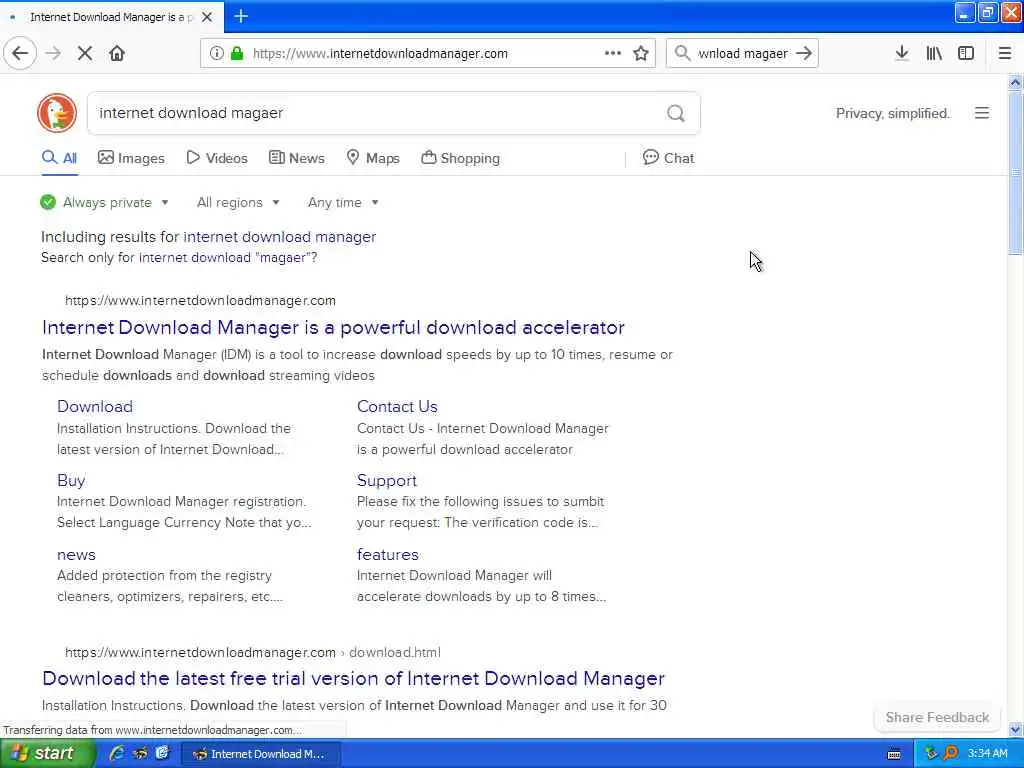Screen dimensions: 1024x768
Task: Open the Firefox home page icon
Action: point(117,54)
